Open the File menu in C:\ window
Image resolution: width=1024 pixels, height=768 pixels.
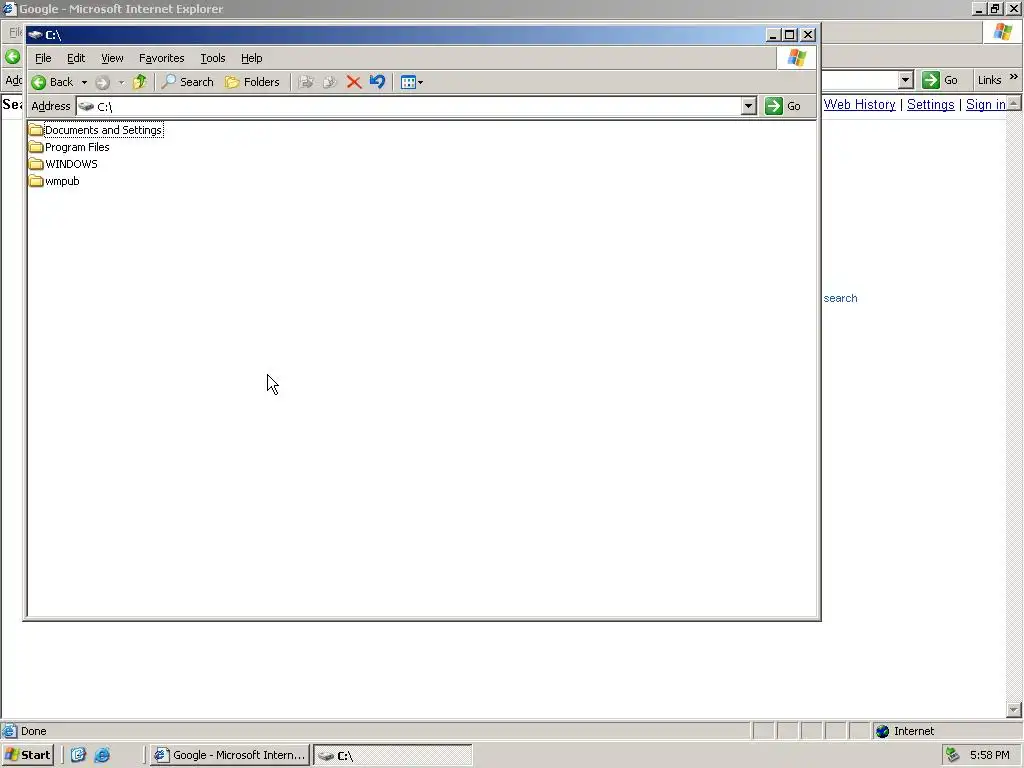(x=43, y=58)
